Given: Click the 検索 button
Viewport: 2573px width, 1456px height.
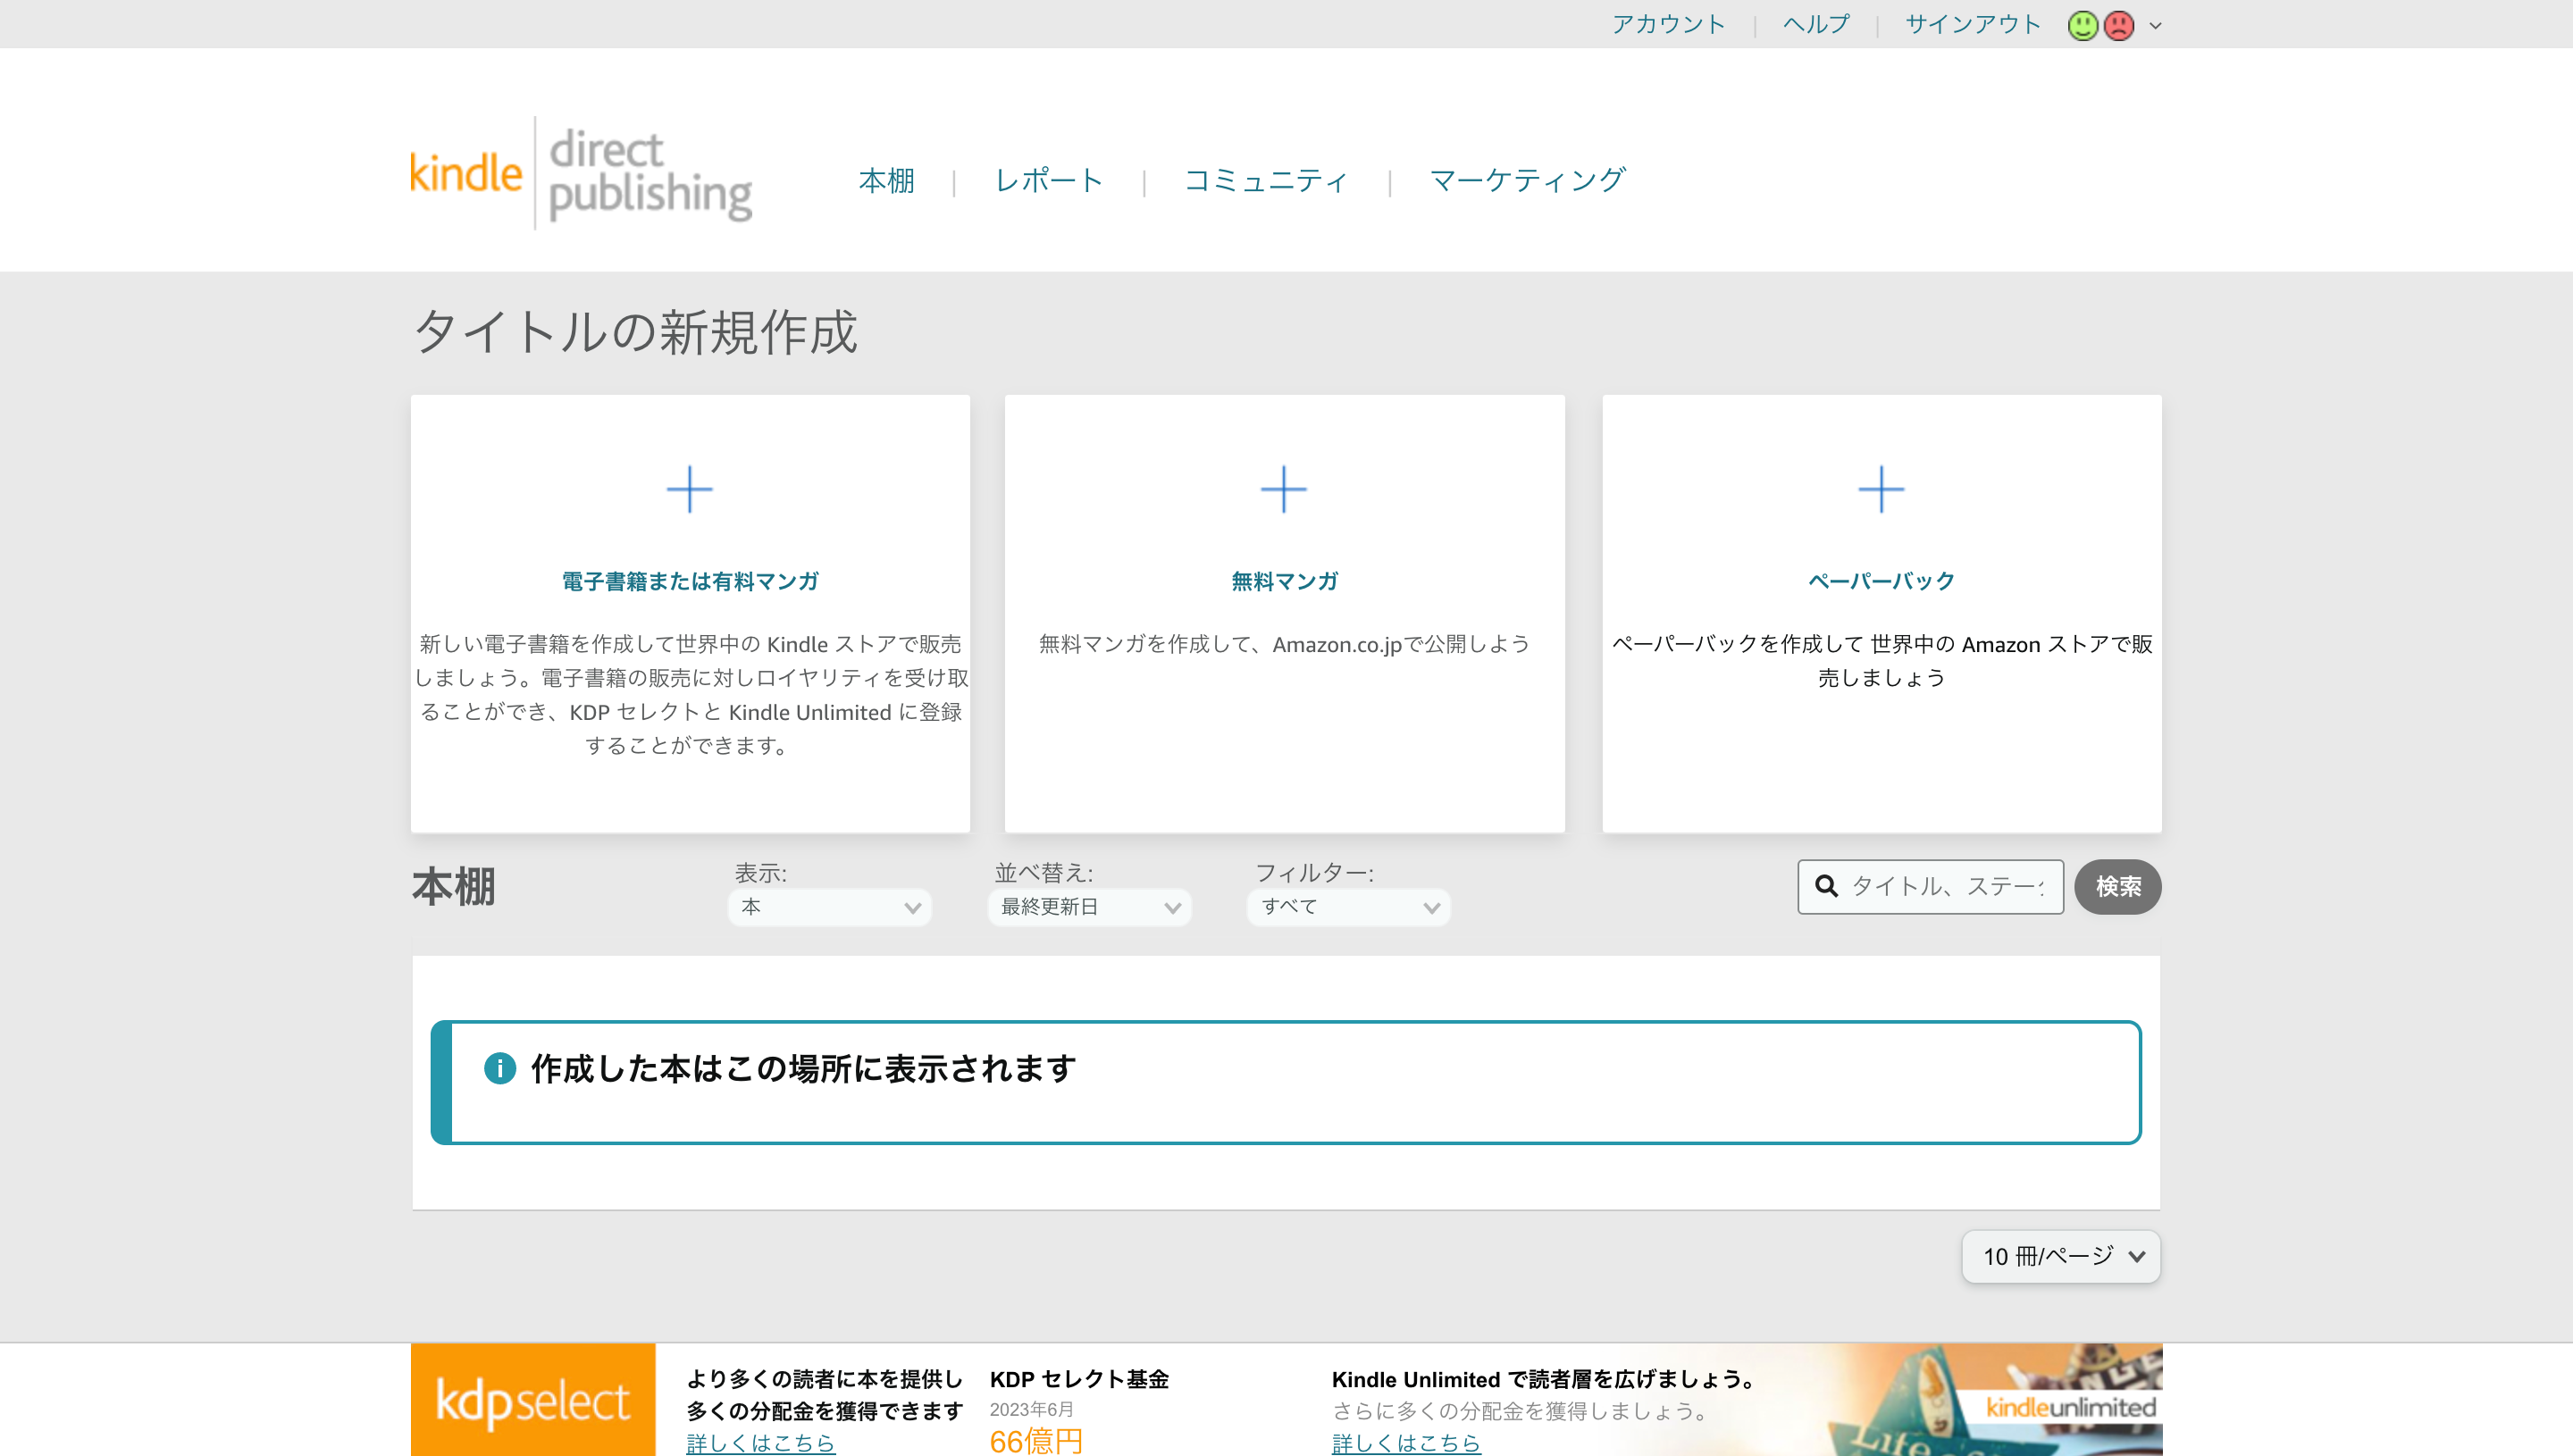Looking at the screenshot, I should (x=2118, y=886).
